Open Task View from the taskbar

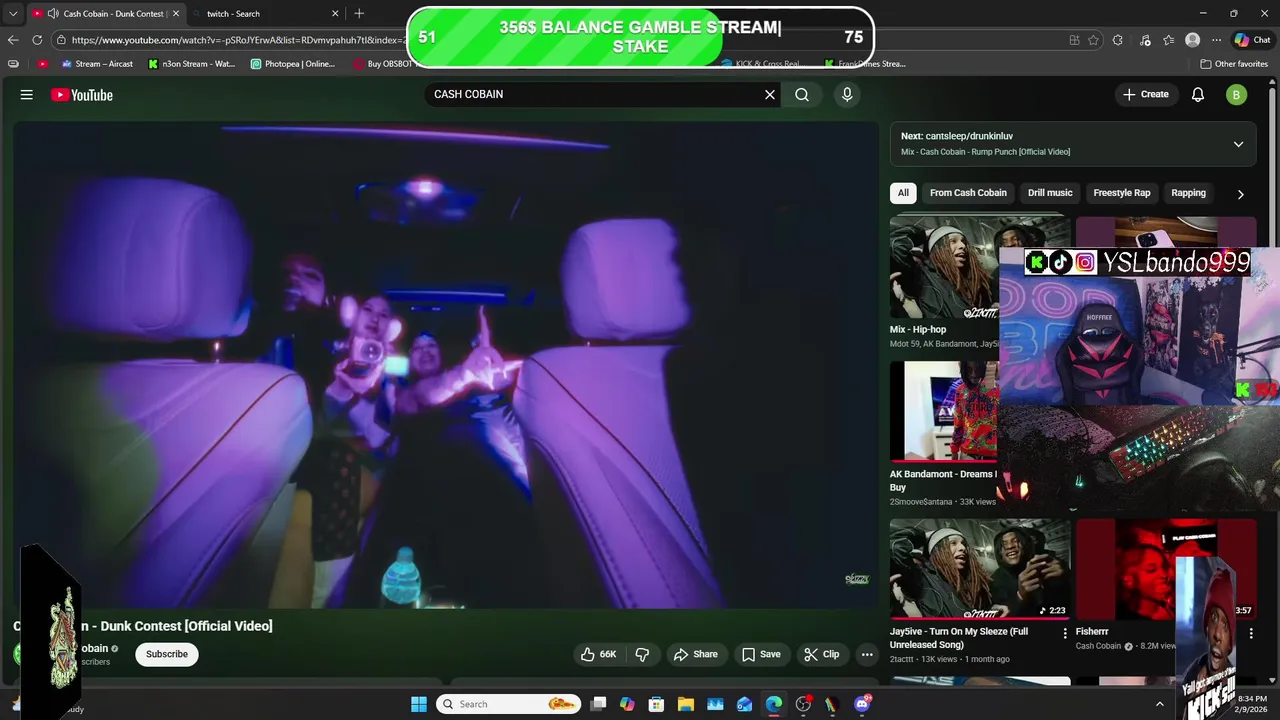[x=598, y=704]
